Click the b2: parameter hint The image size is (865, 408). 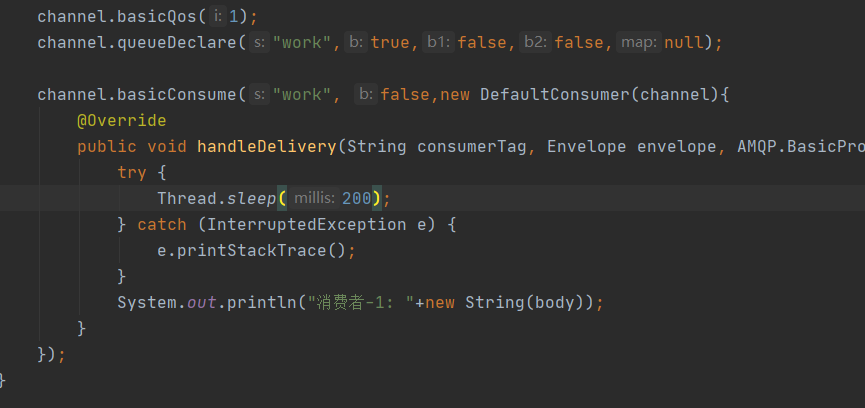pos(535,42)
